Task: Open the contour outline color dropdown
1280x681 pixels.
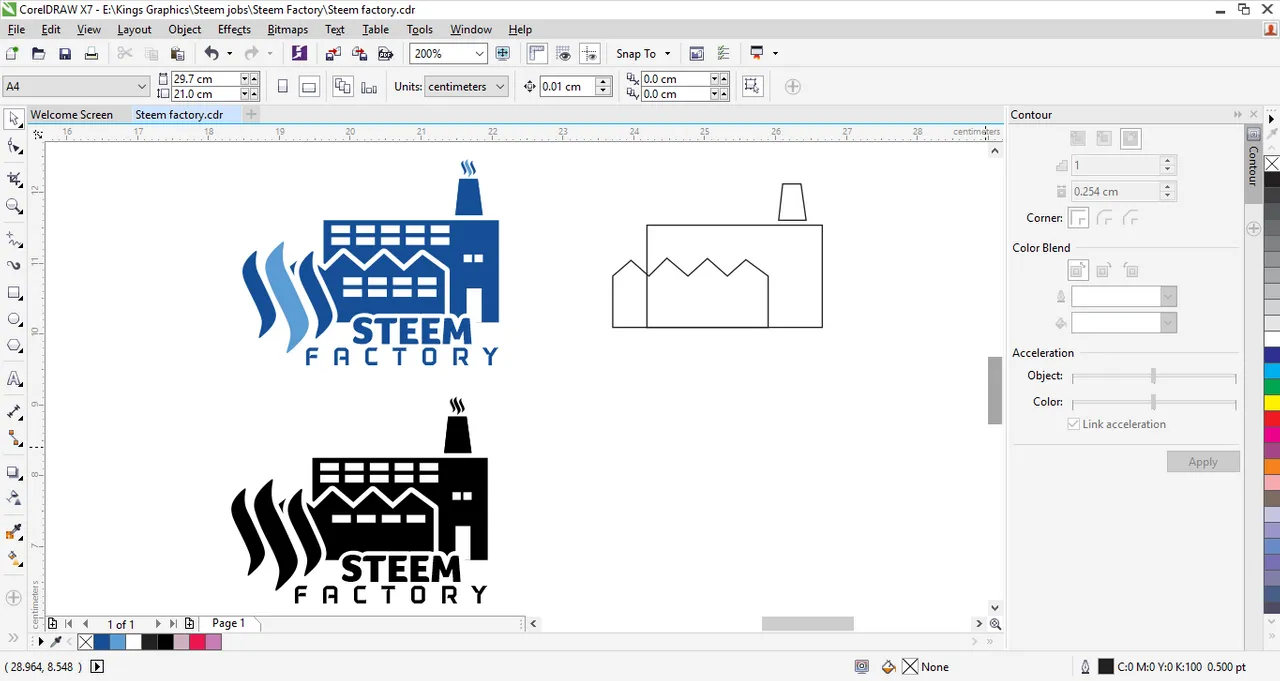Action: 1168,297
